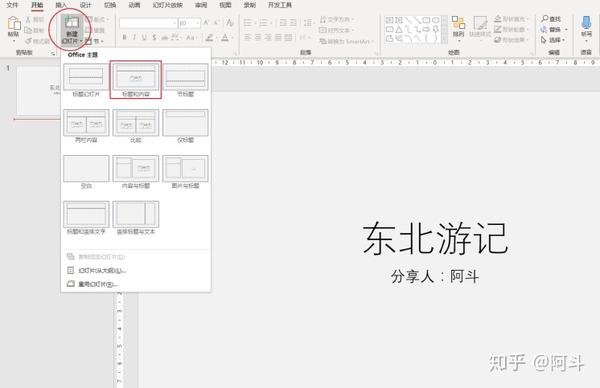Viewport: 600px width, 388px height.
Task: Select the down arrow shape in gallery
Action: 435,29
